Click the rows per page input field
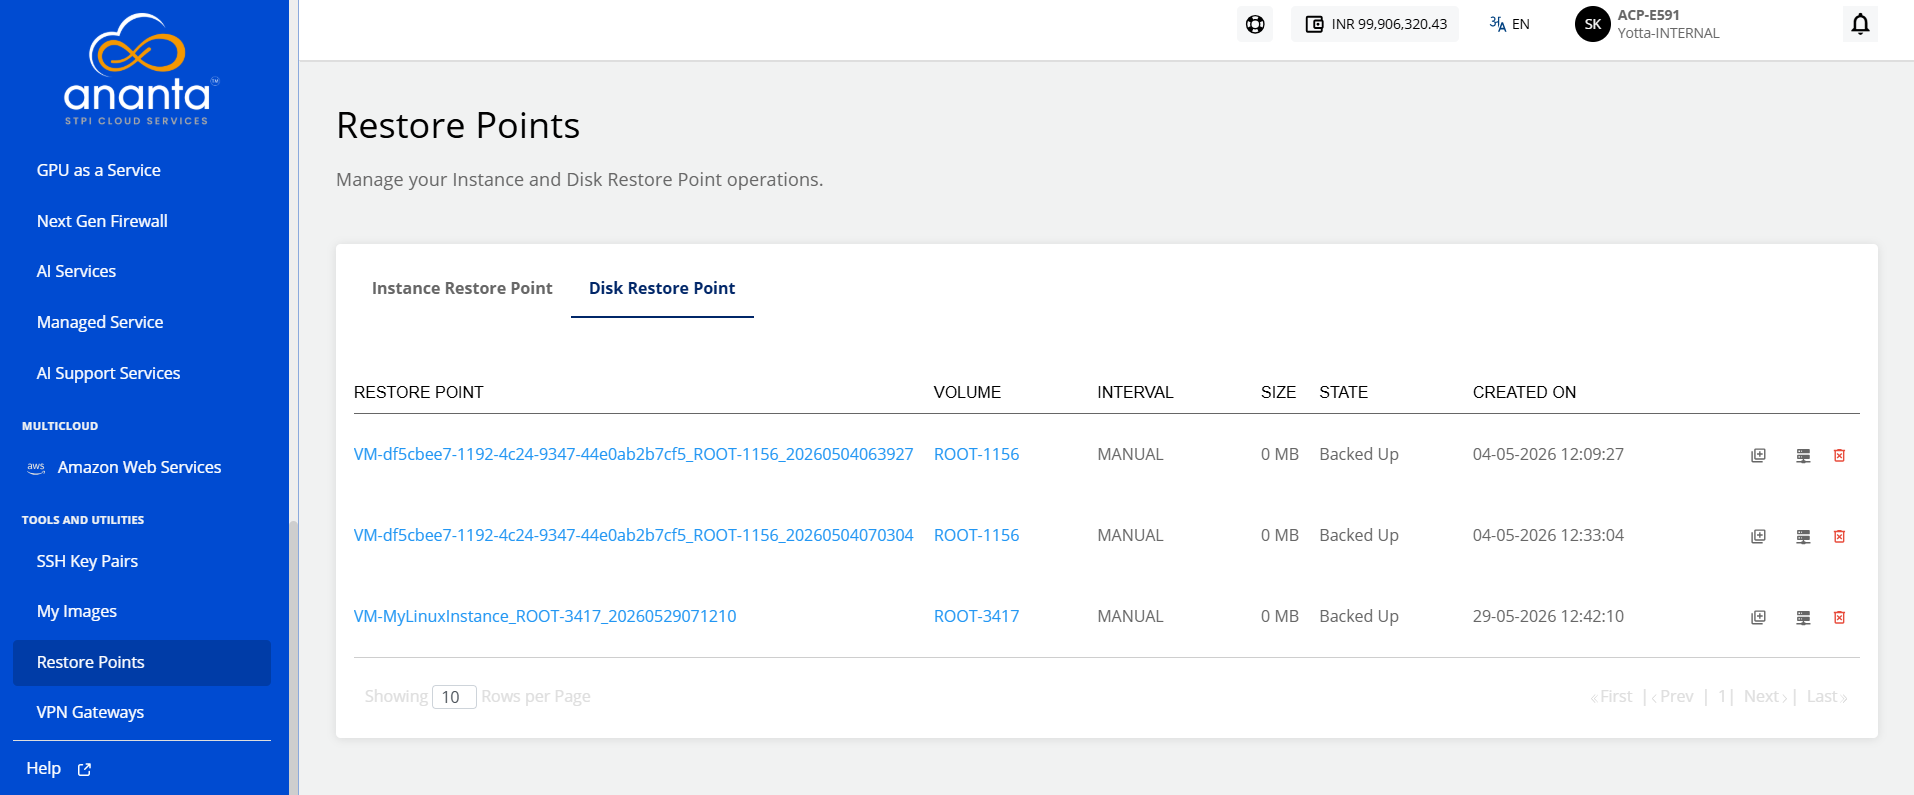The height and width of the screenshot is (795, 1914). point(454,697)
